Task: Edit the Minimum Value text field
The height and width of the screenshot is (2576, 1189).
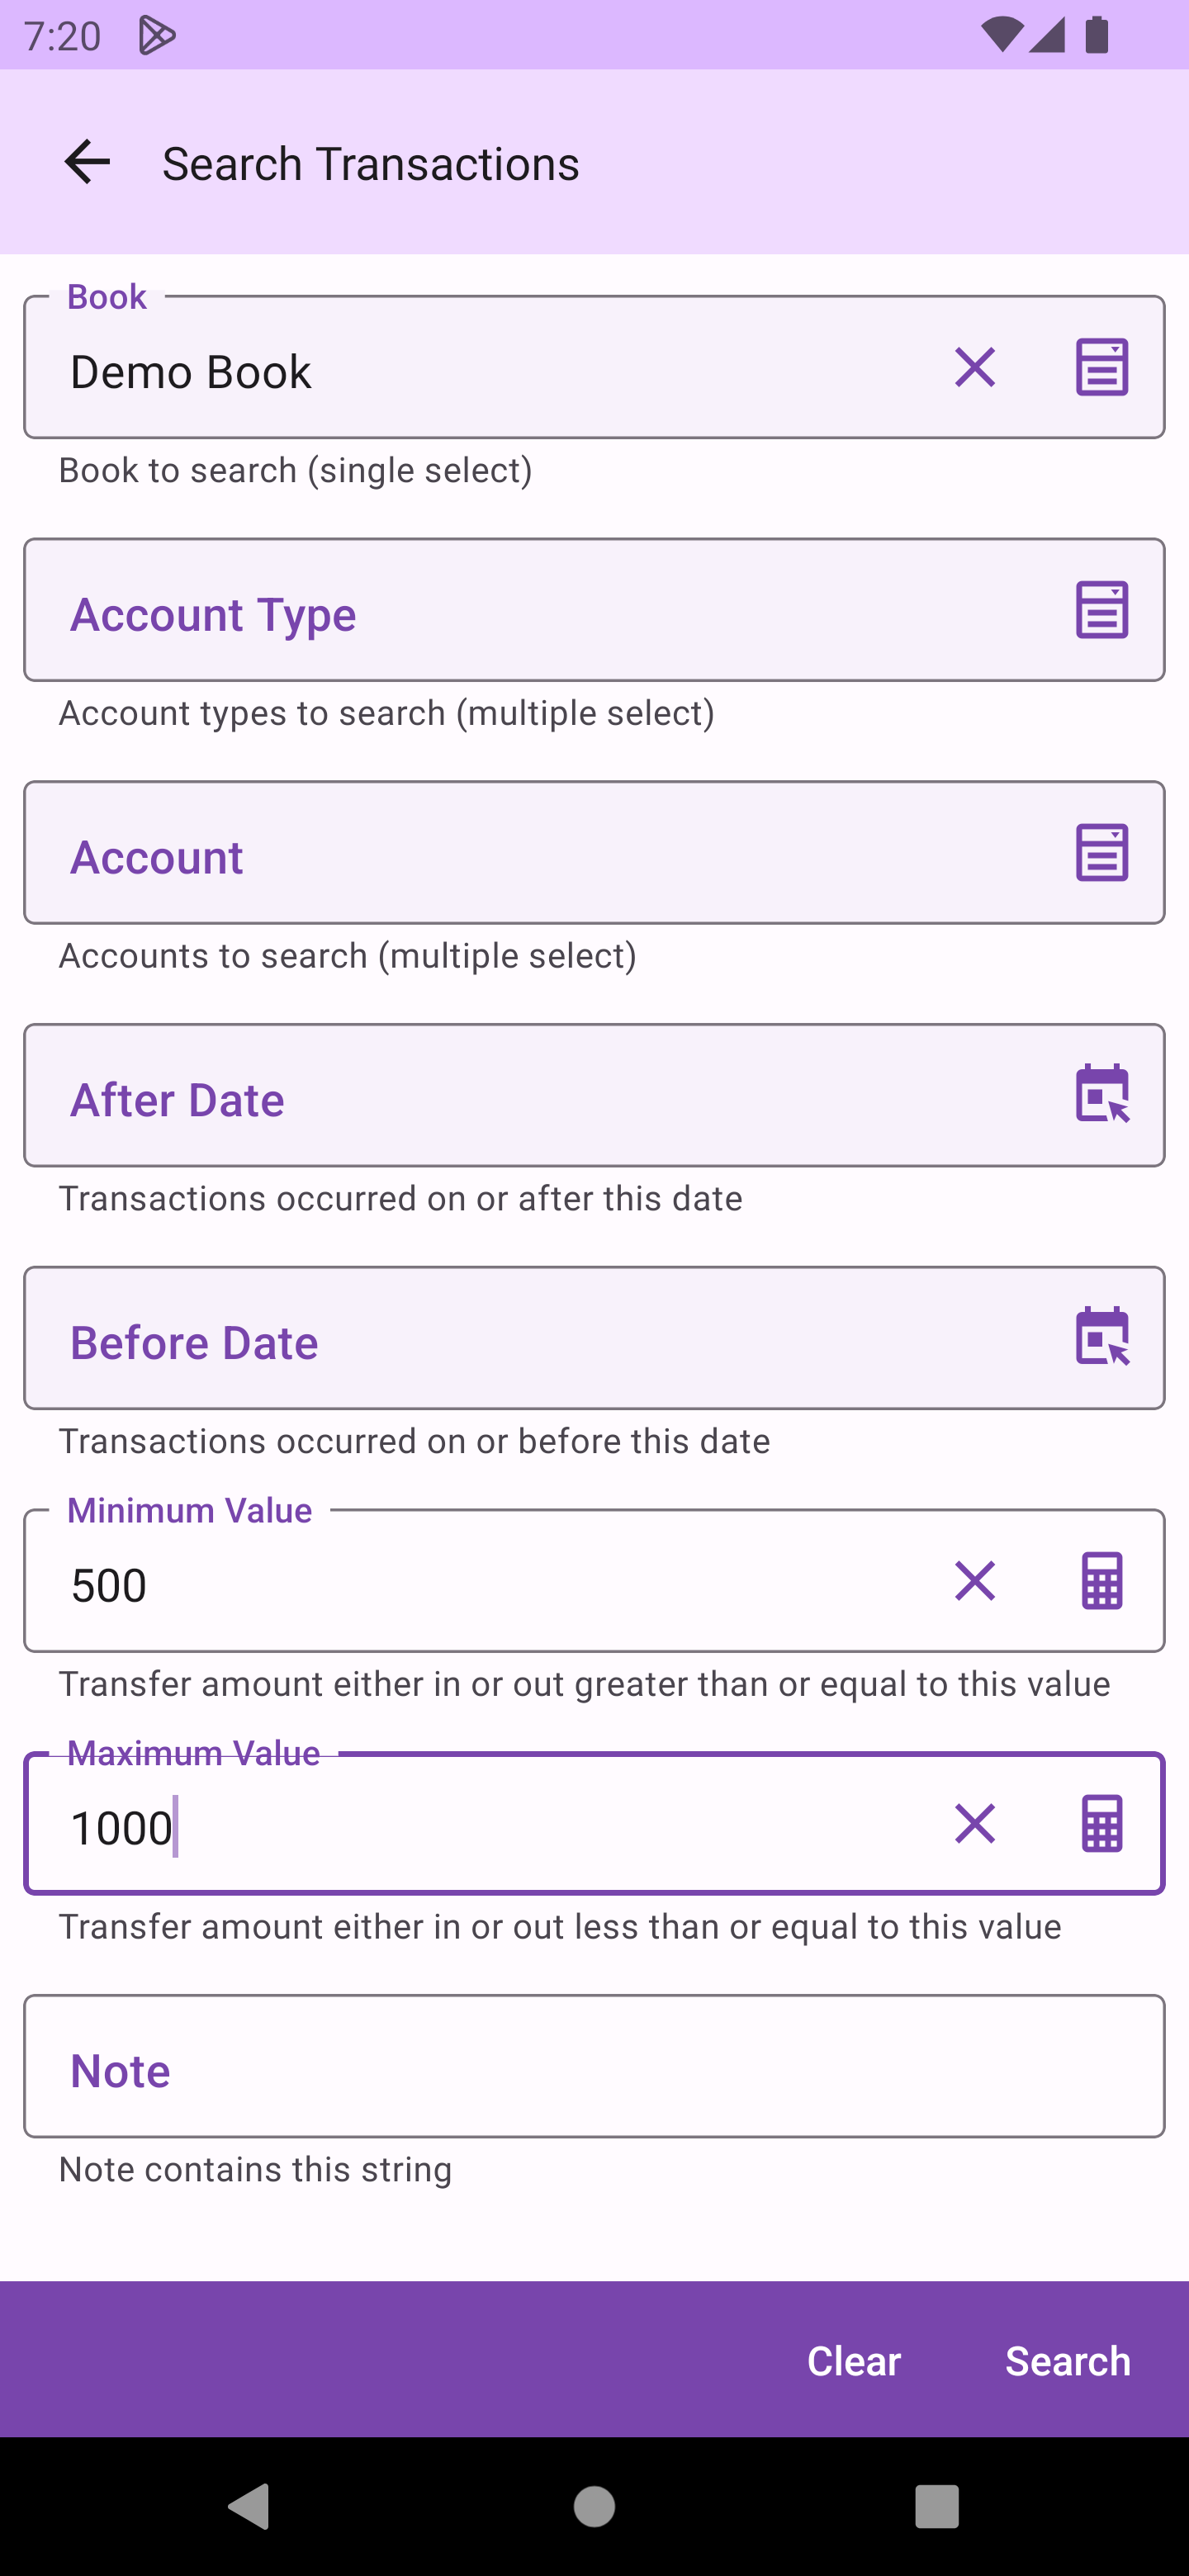Action: tap(480, 1583)
